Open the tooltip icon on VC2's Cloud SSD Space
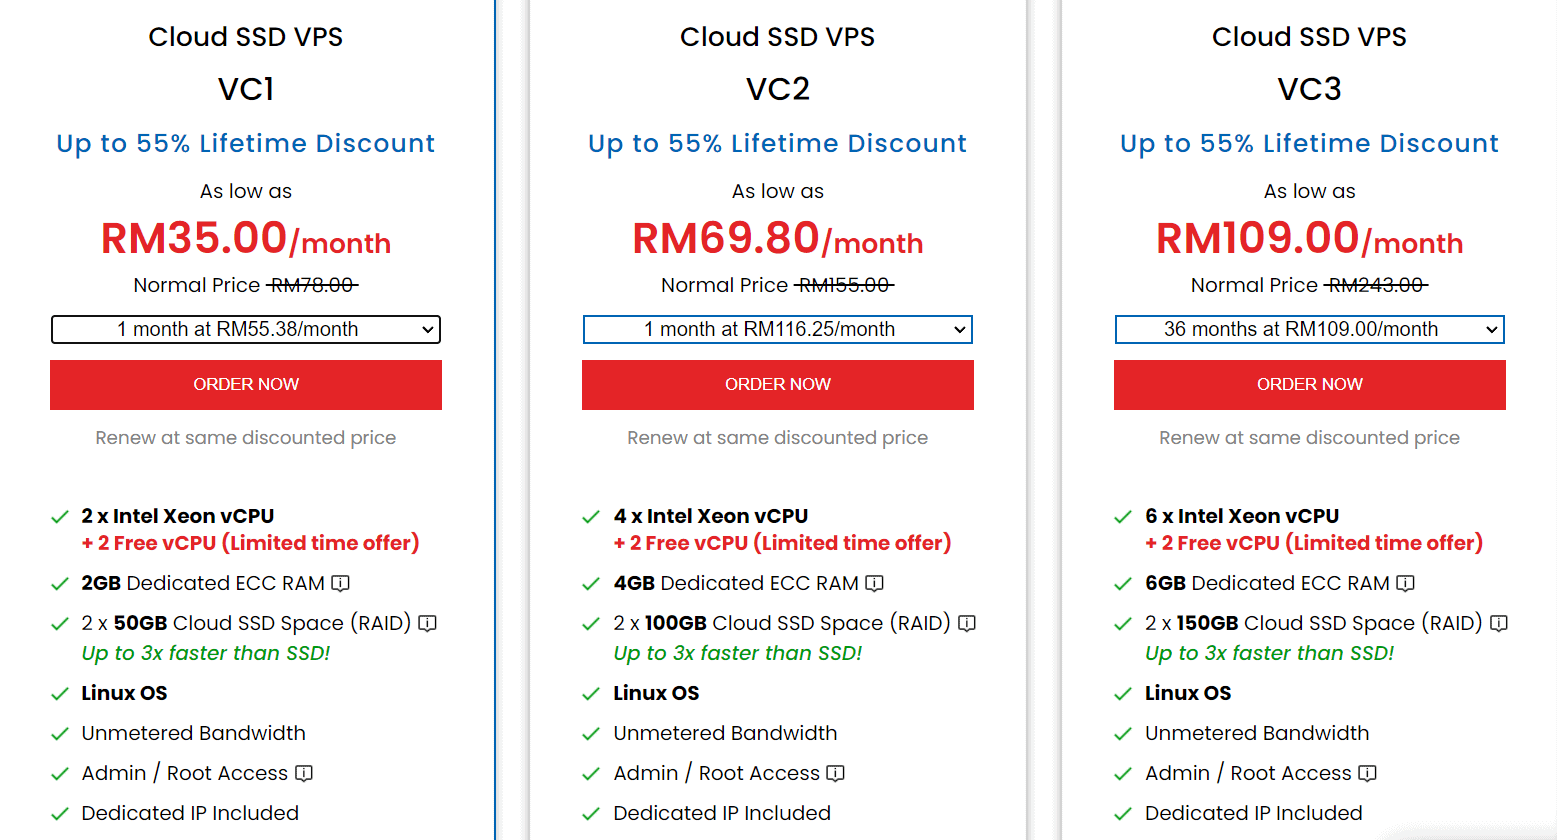The image size is (1557, 840). tap(966, 623)
